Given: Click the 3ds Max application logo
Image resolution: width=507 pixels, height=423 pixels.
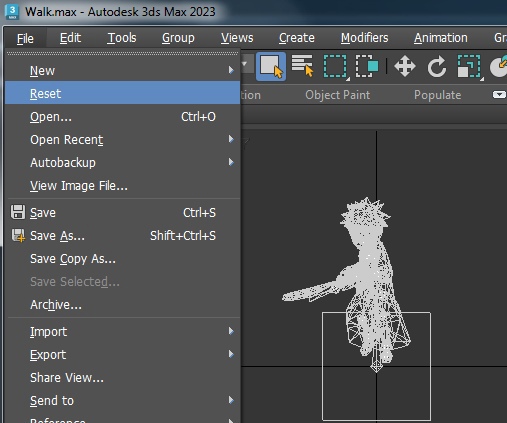Looking at the screenshot, I should (x=12, y=12).
